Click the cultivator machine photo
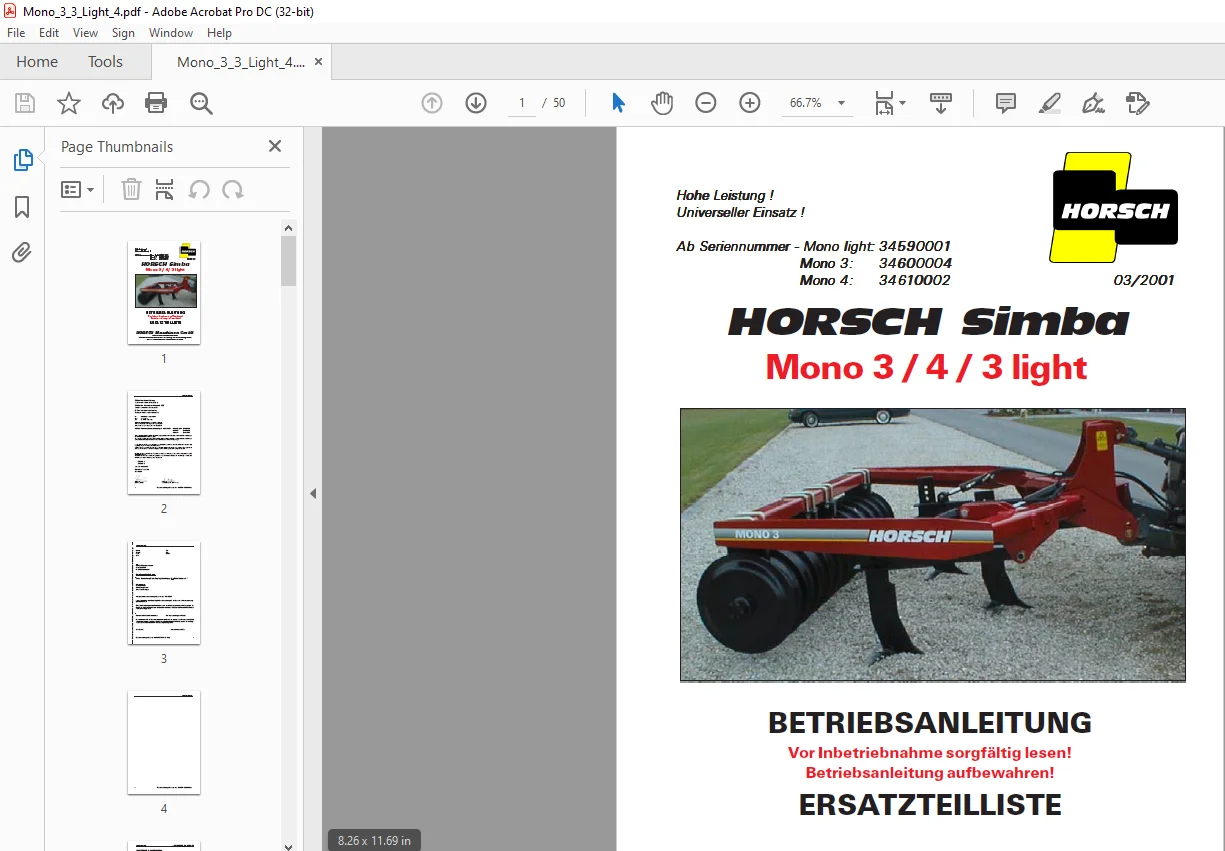 click(x=933, y=545)
